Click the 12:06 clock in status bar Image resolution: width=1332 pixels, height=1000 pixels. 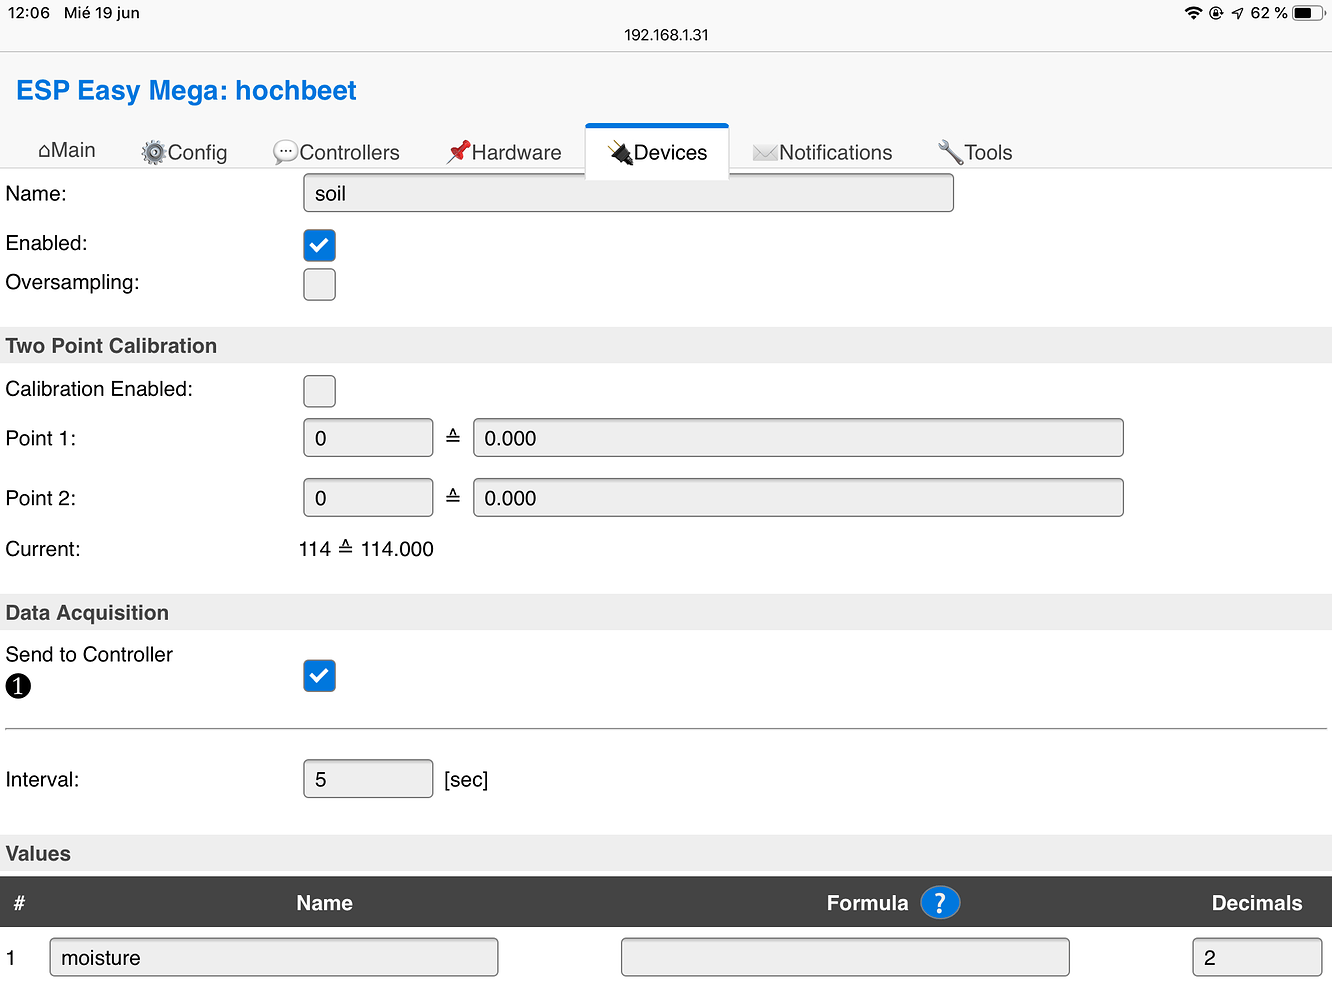click(x=29, y=13)
